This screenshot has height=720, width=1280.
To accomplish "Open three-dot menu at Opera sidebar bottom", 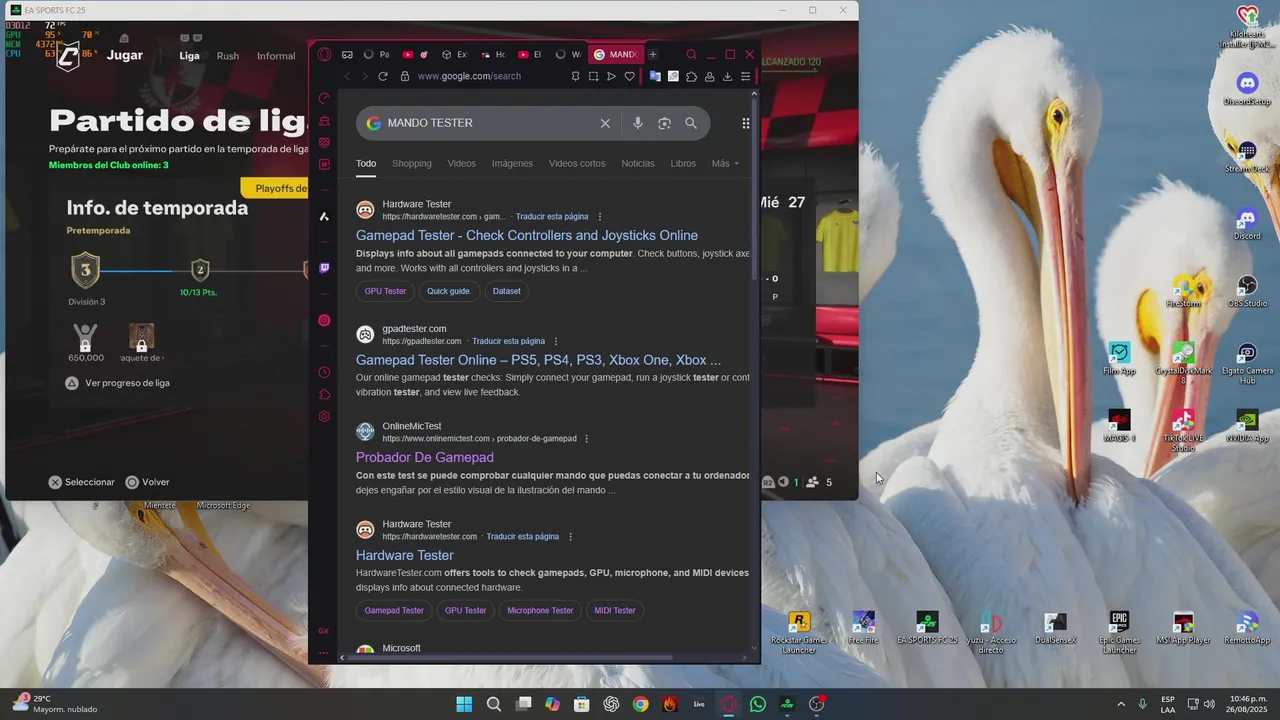I will [x=324, y=652].
